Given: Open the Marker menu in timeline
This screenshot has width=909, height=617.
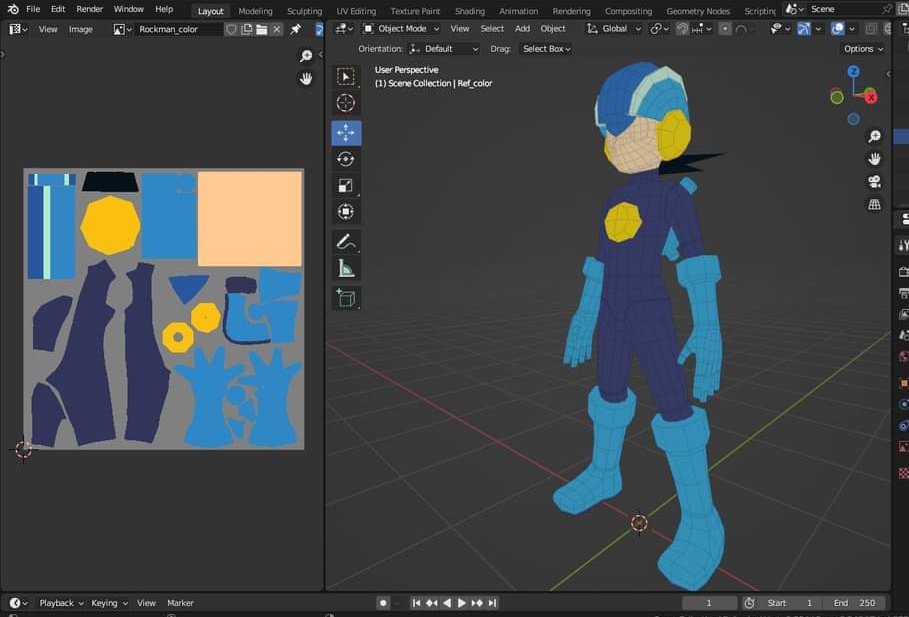Looking at the screenshot, I should (180, 603).
